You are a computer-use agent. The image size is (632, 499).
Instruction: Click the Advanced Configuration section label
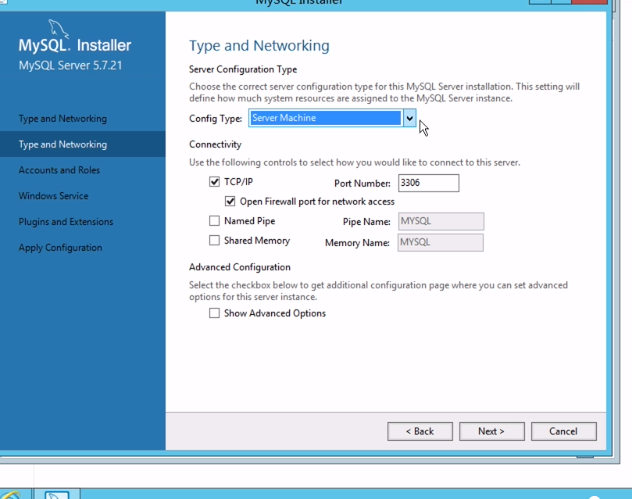point(240,267)
